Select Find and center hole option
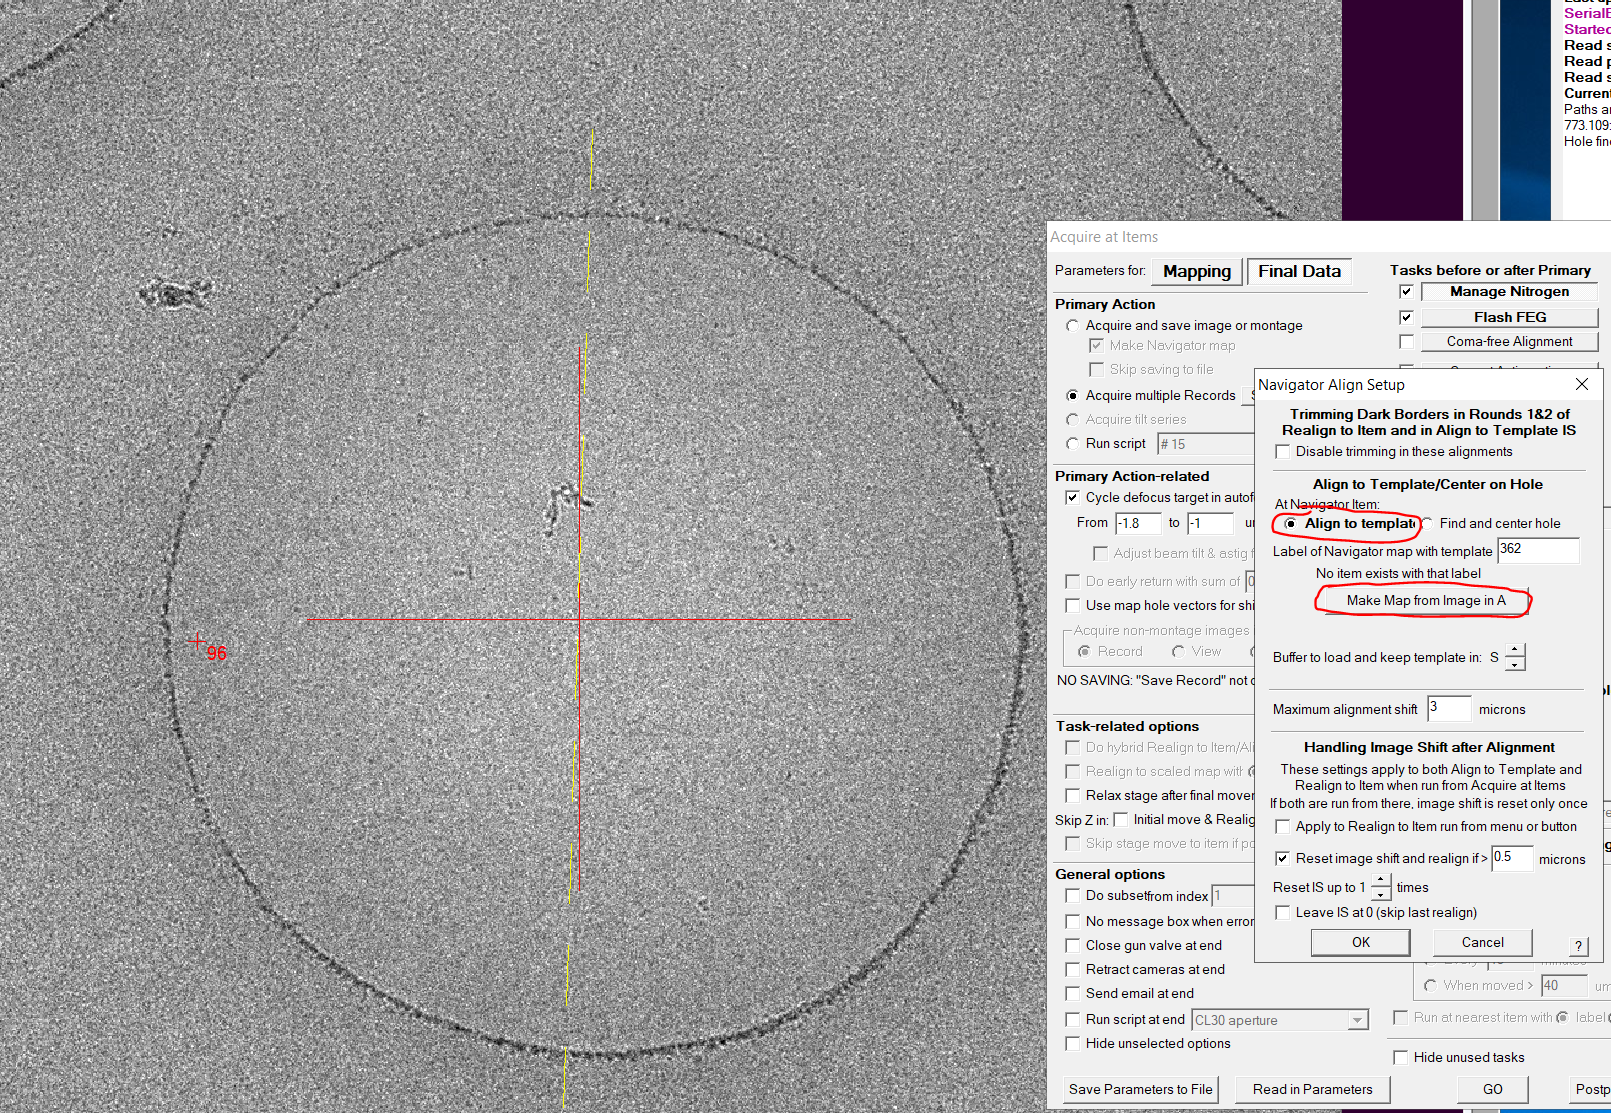 pos(1427,524)
